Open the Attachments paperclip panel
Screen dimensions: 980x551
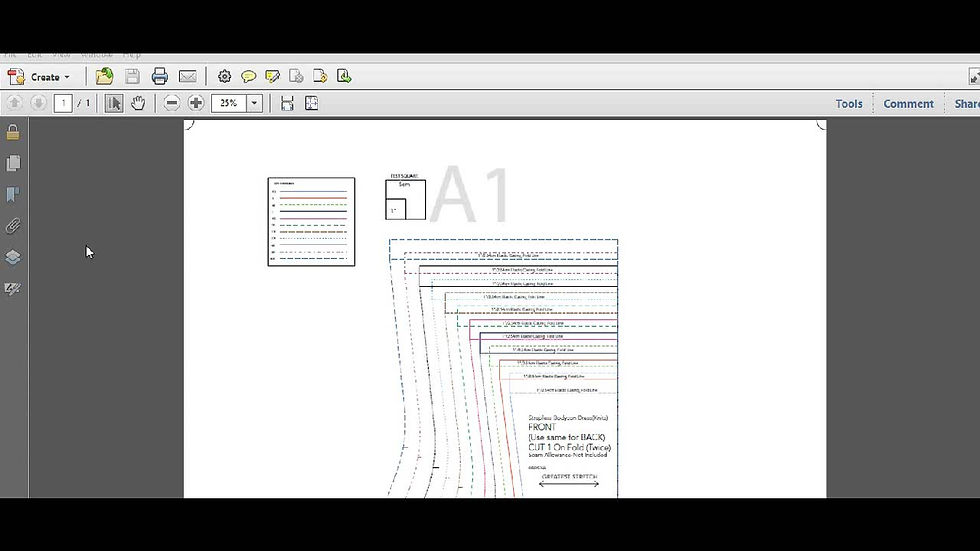12,226
